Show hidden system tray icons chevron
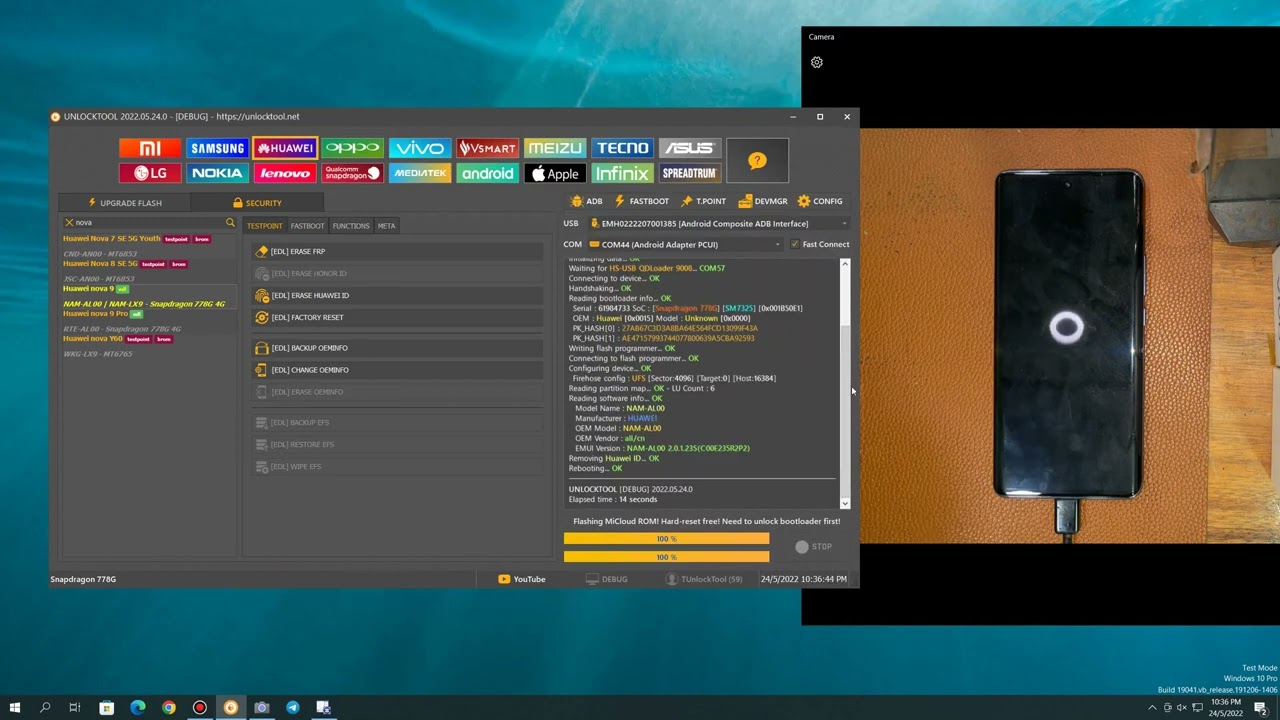1280x720 pixels. pos(1152,708)
